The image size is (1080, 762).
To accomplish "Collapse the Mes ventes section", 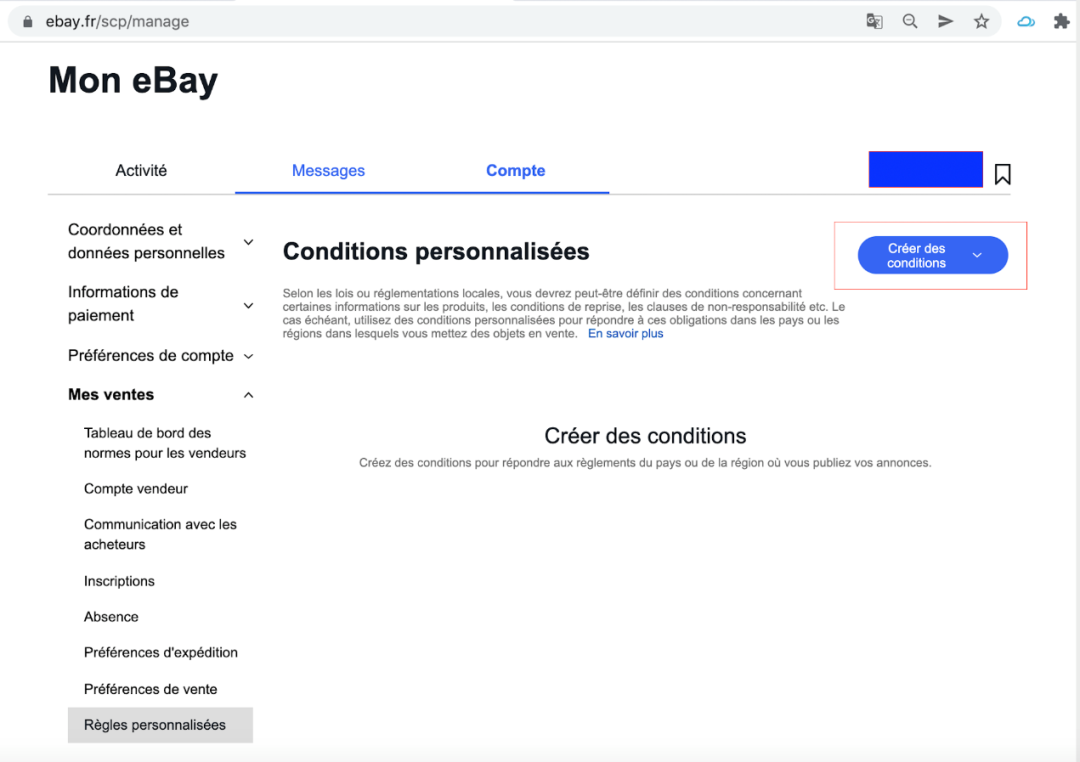I will point(160,395).
